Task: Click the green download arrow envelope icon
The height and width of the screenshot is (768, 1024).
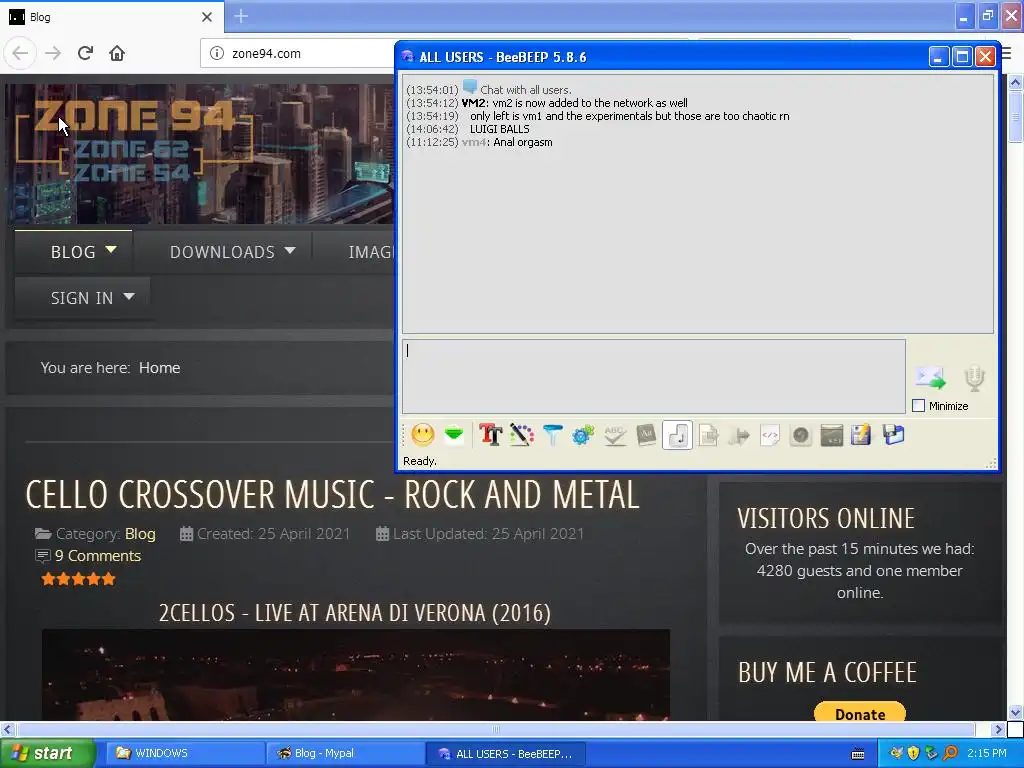Action: tap(454, 435)
